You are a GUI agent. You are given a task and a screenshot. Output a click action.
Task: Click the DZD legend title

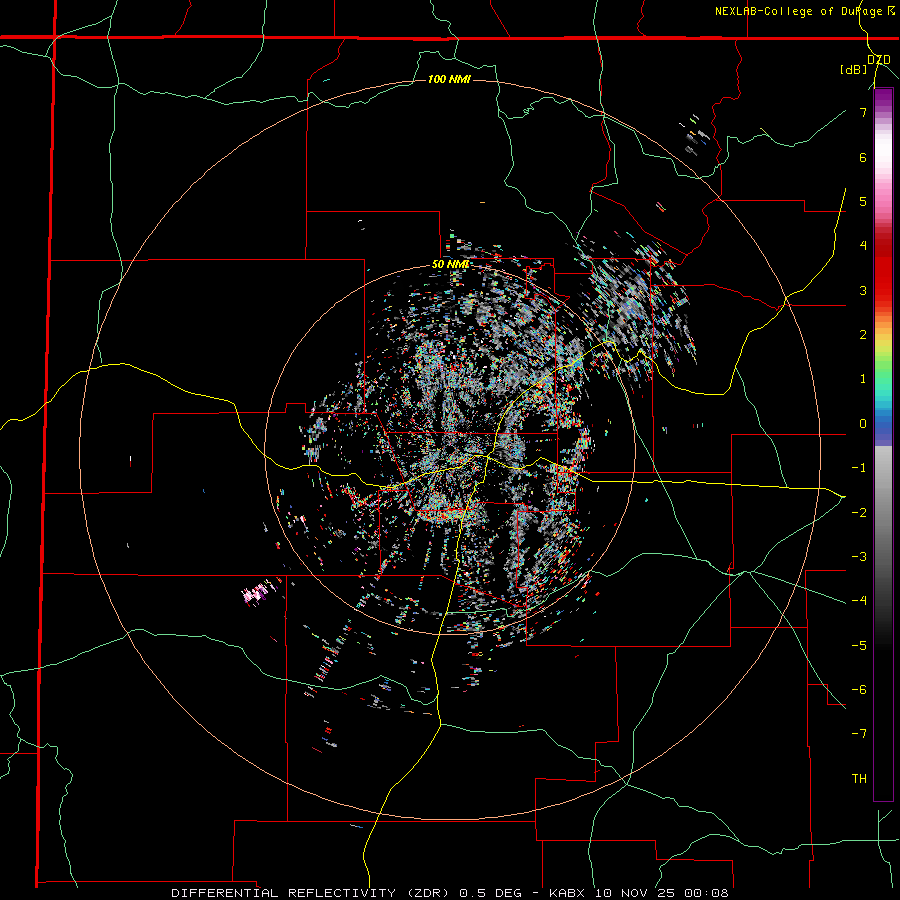879,60
